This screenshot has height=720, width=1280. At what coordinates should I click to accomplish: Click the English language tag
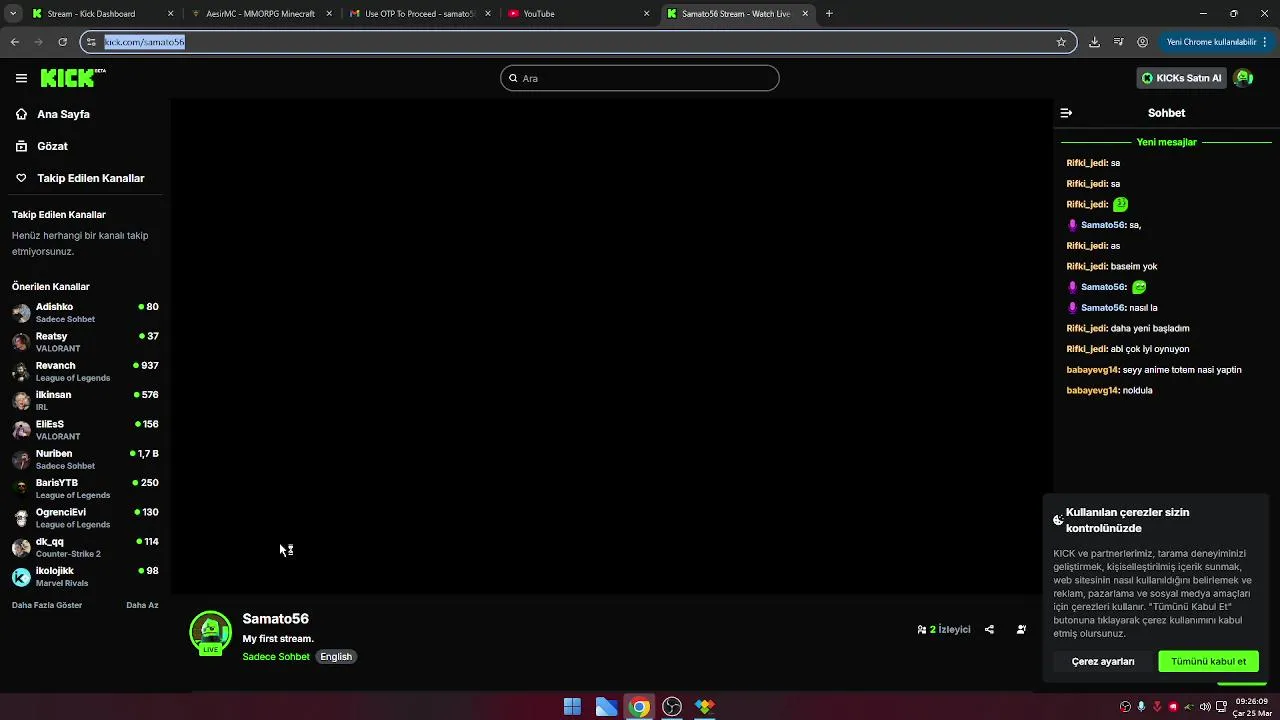click(x=336, y=657)
